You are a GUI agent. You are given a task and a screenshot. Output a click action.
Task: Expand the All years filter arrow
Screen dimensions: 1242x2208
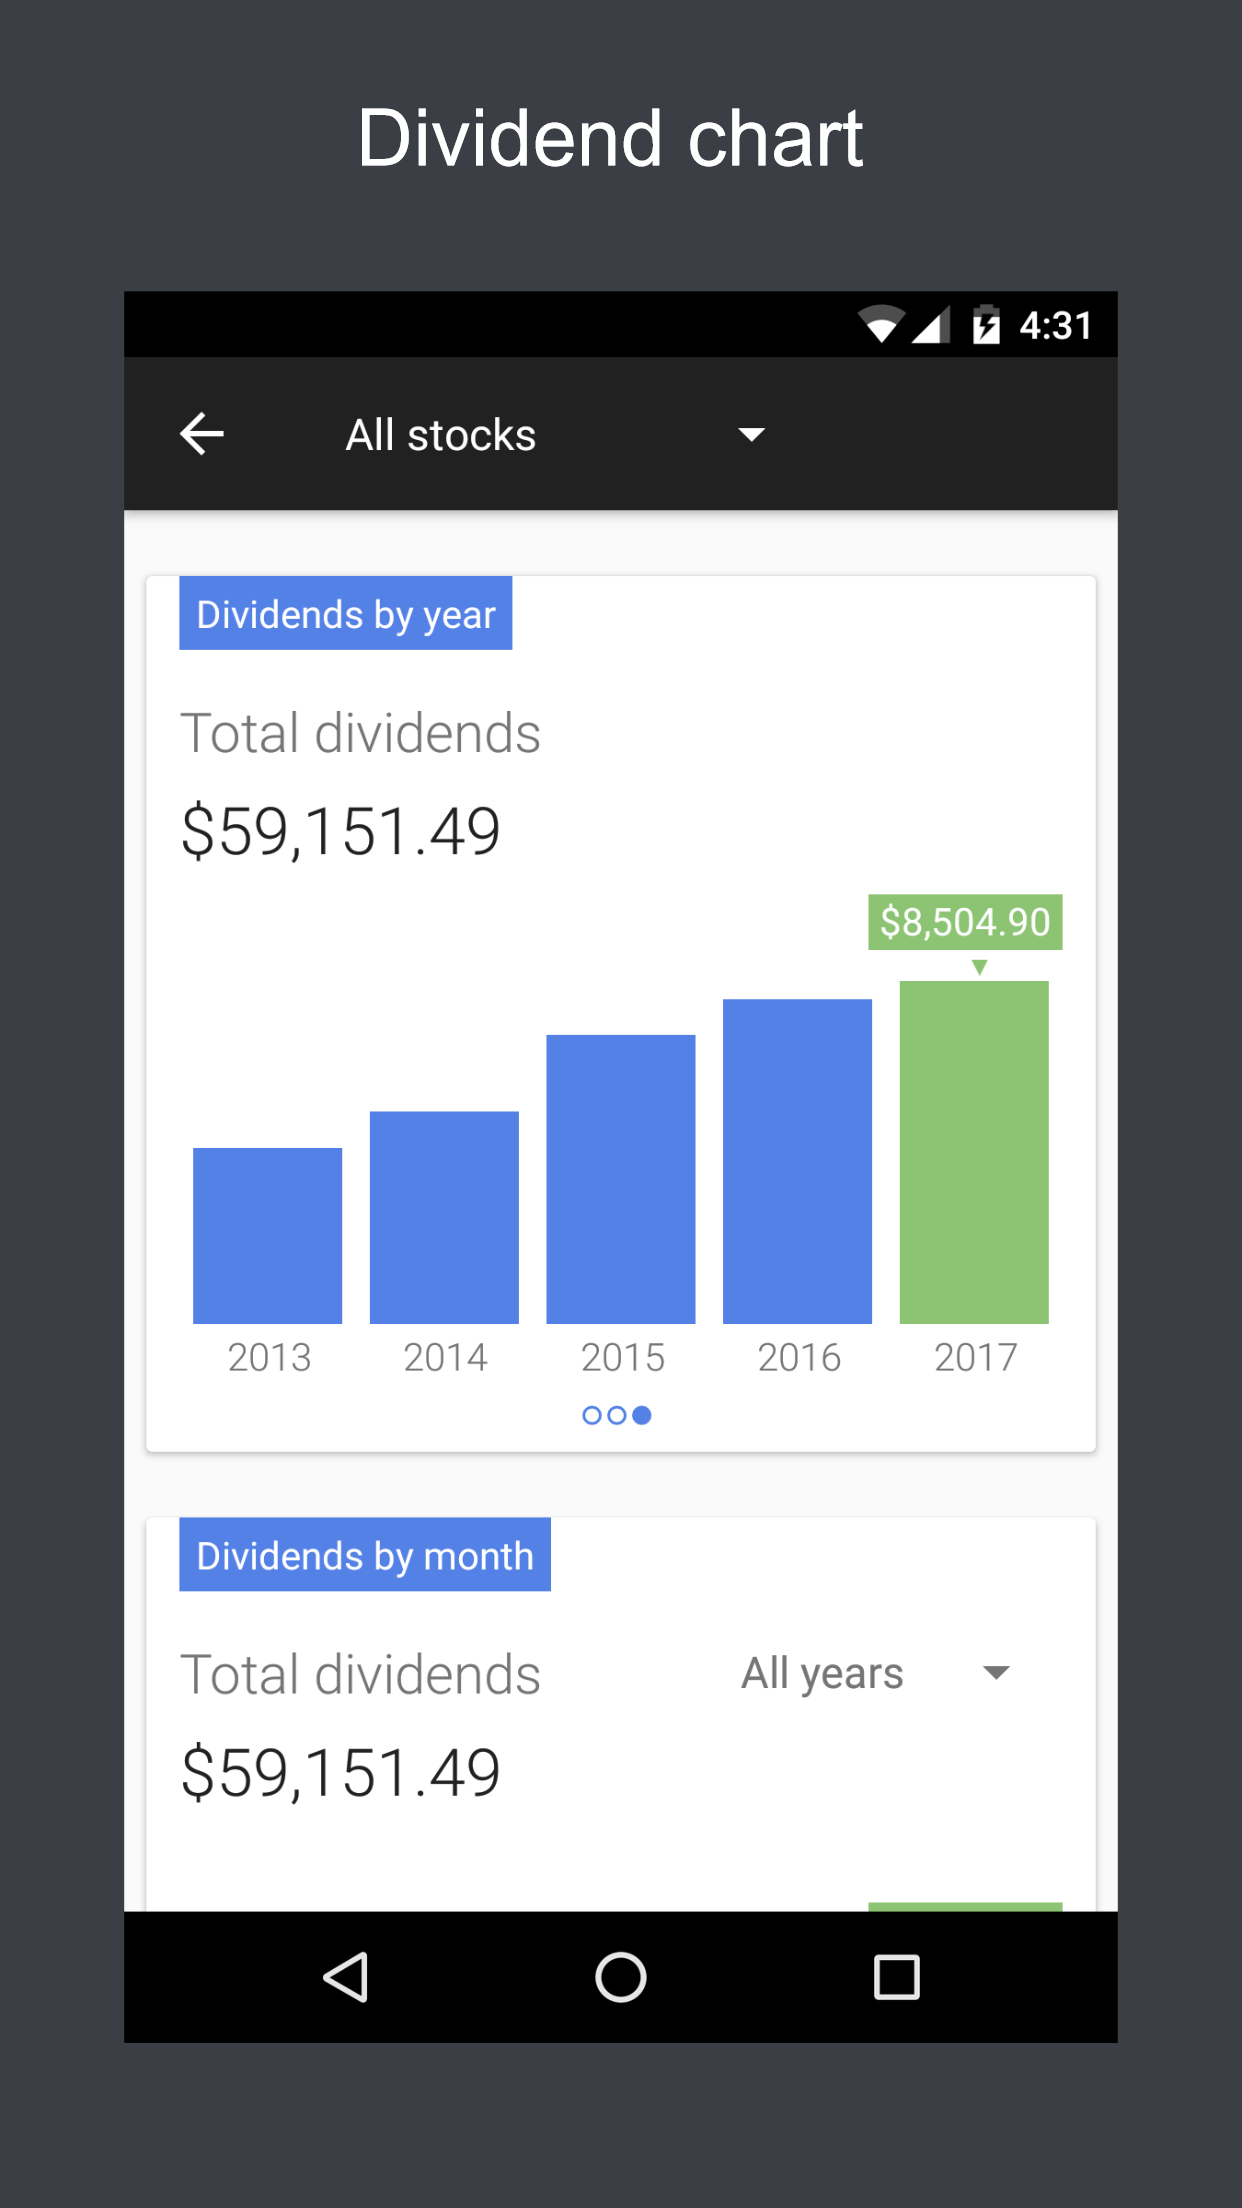pos(996,1673)
